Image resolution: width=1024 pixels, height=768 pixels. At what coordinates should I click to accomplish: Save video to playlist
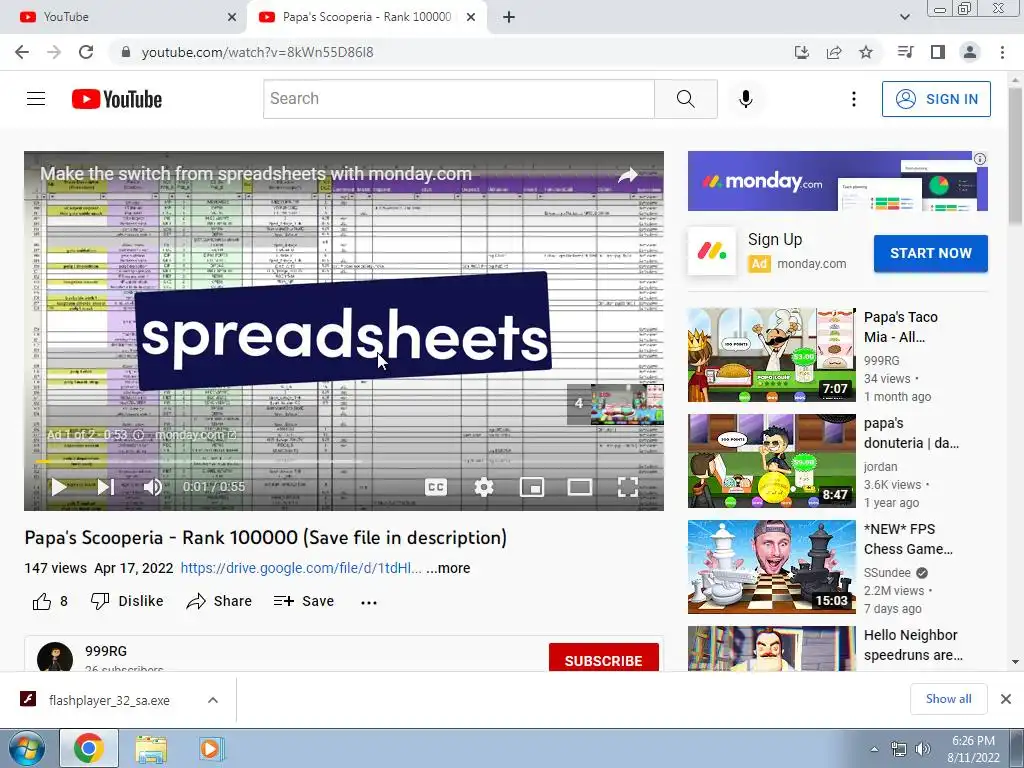[304, 601]
